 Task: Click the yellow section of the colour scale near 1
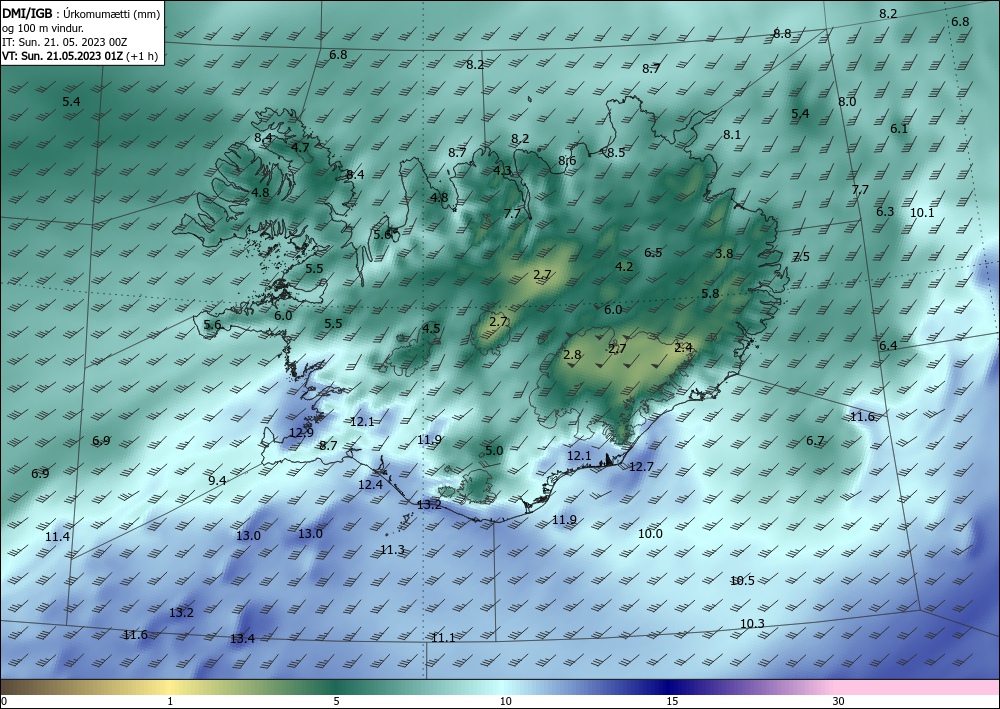point(170,687)
